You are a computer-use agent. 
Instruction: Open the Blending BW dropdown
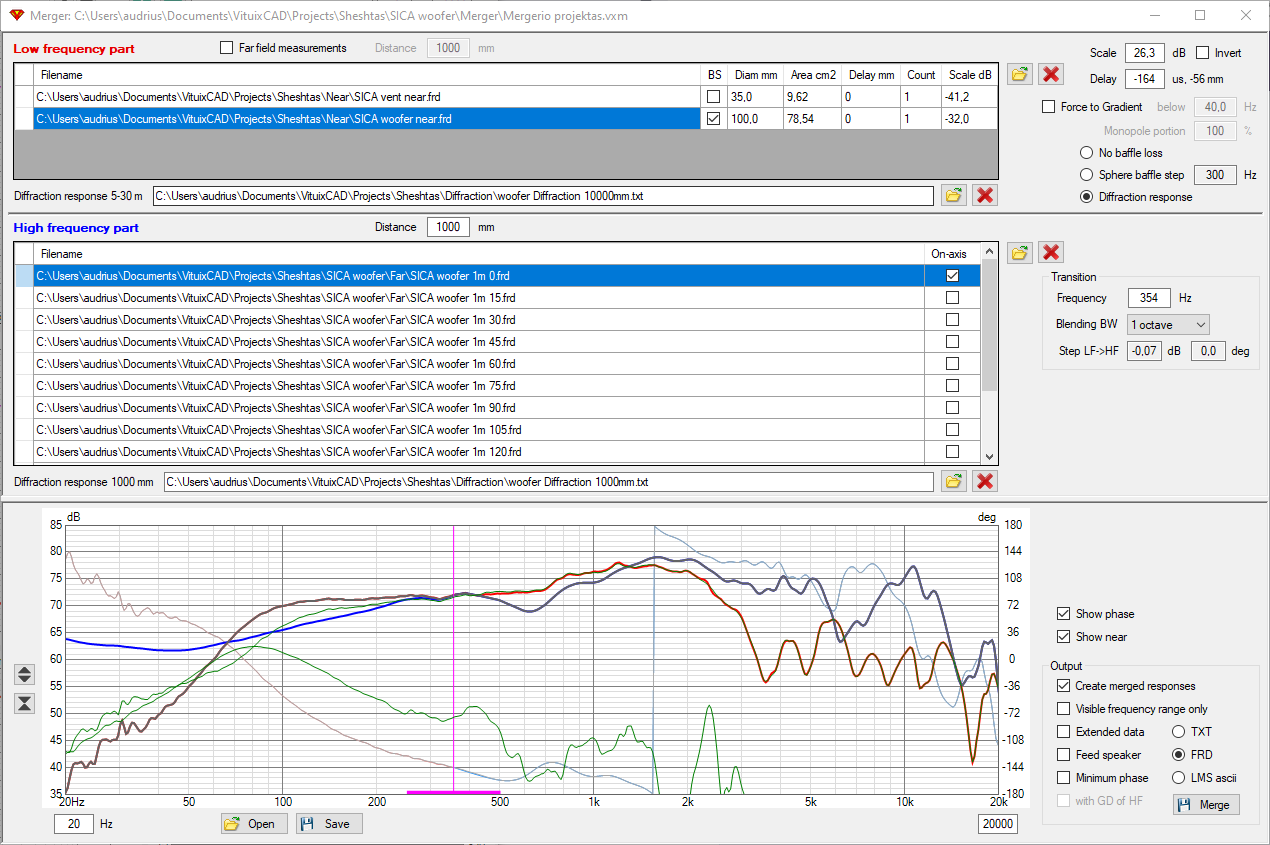pyautogui.click(x=1168, y=324)
